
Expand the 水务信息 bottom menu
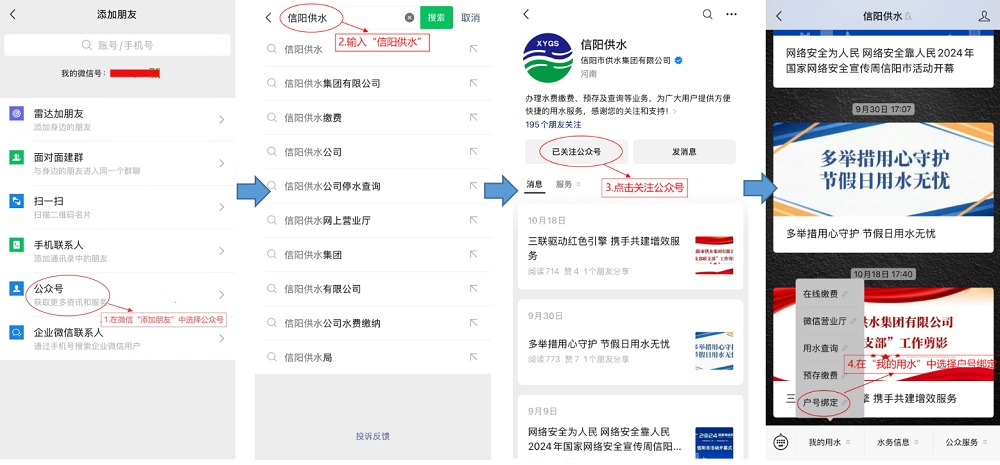[x=896, y=441]
